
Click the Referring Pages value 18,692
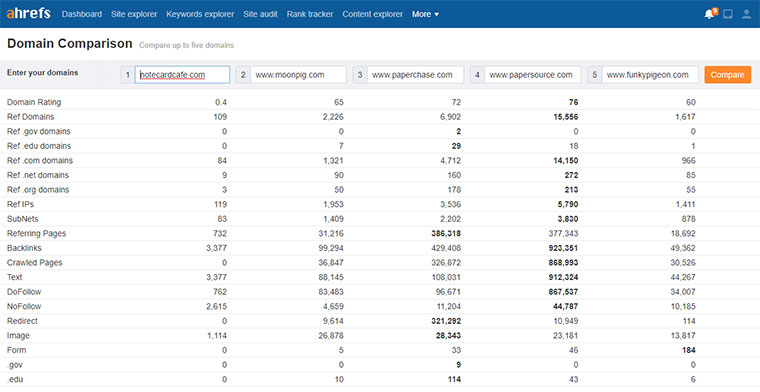pyautogui.click(x=683, y=234)
